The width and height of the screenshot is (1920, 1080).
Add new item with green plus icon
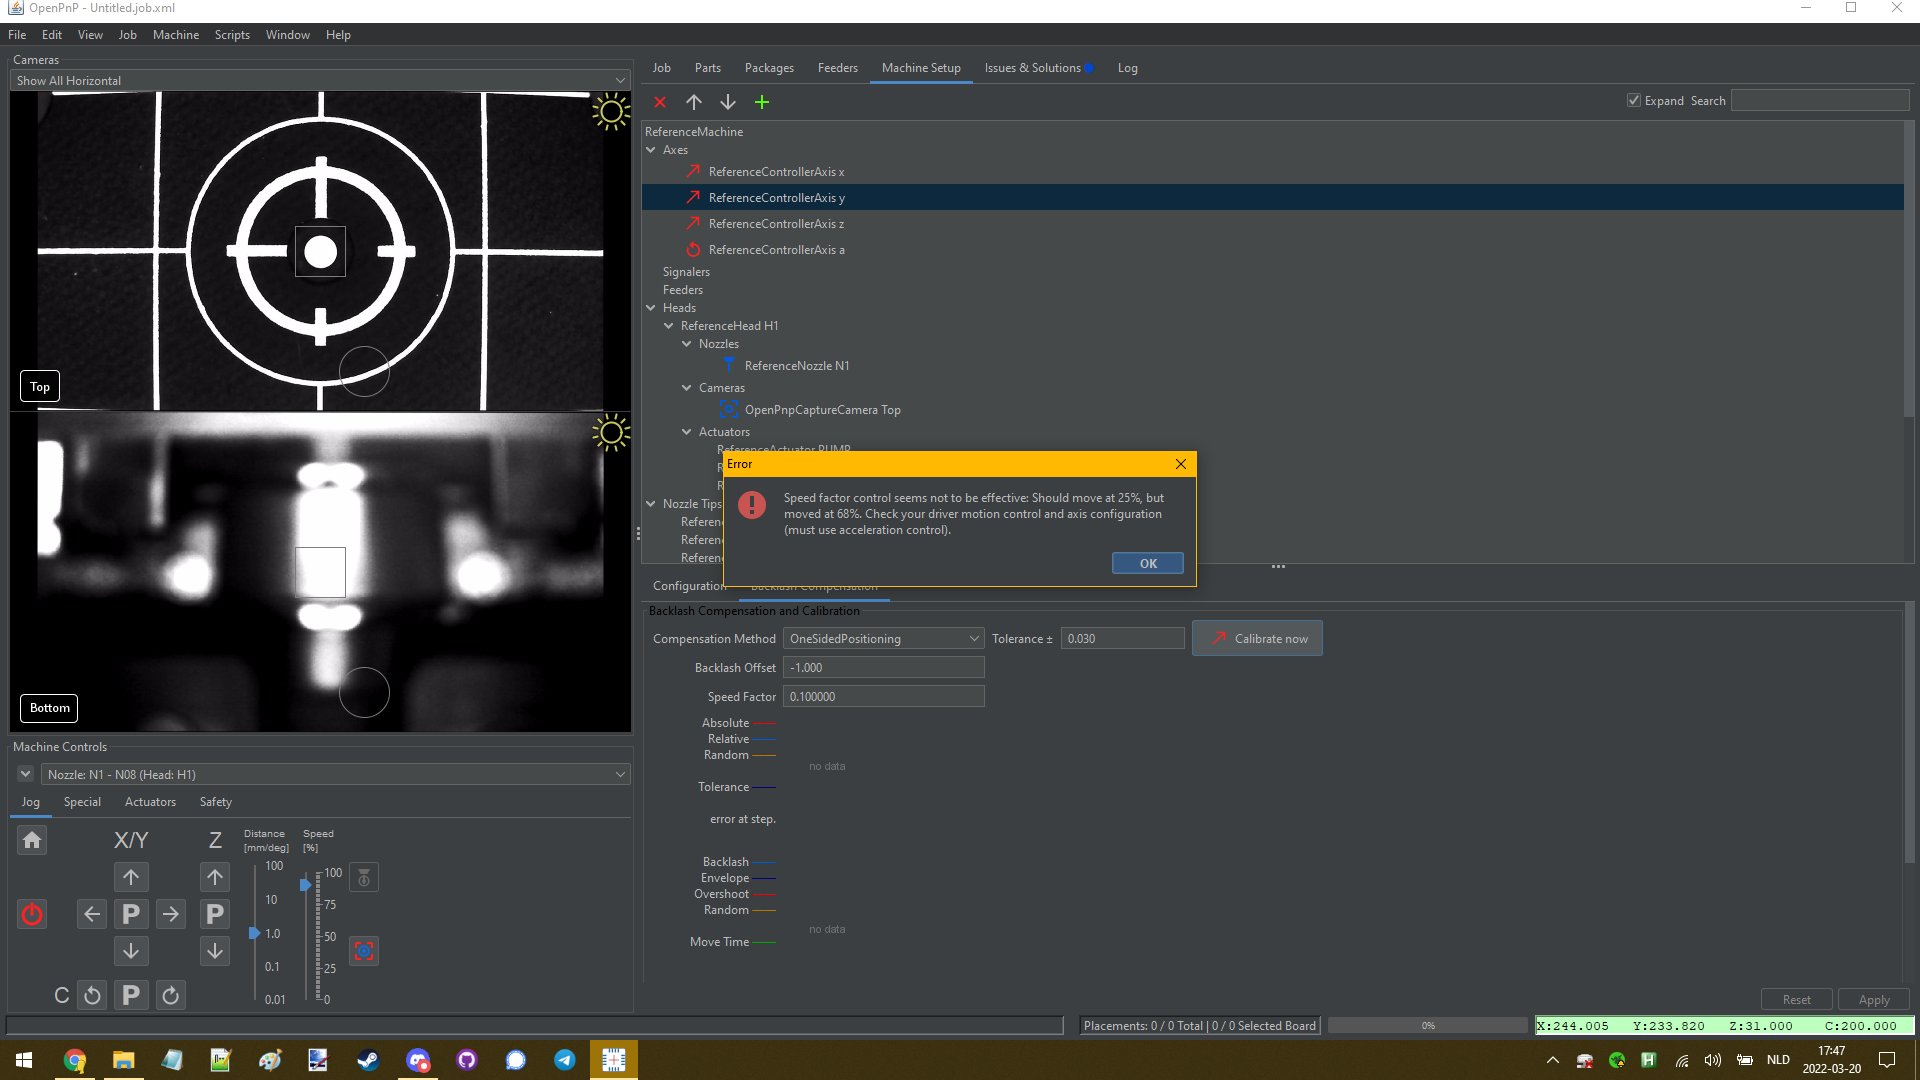[x=762, y=102]
